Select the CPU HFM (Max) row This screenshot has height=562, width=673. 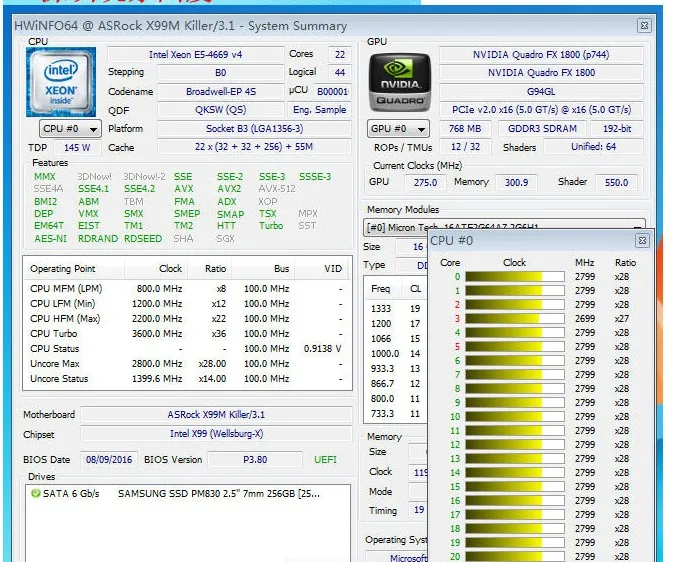click(x=187, y=319)
